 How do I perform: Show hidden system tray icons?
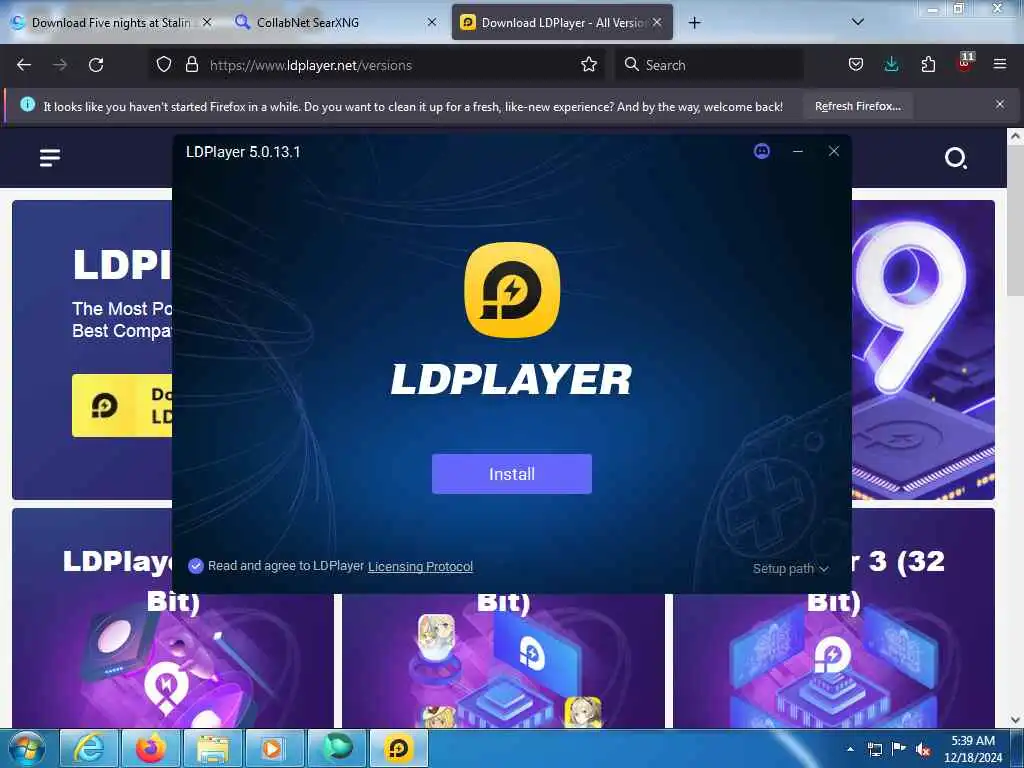click(850, 749)
